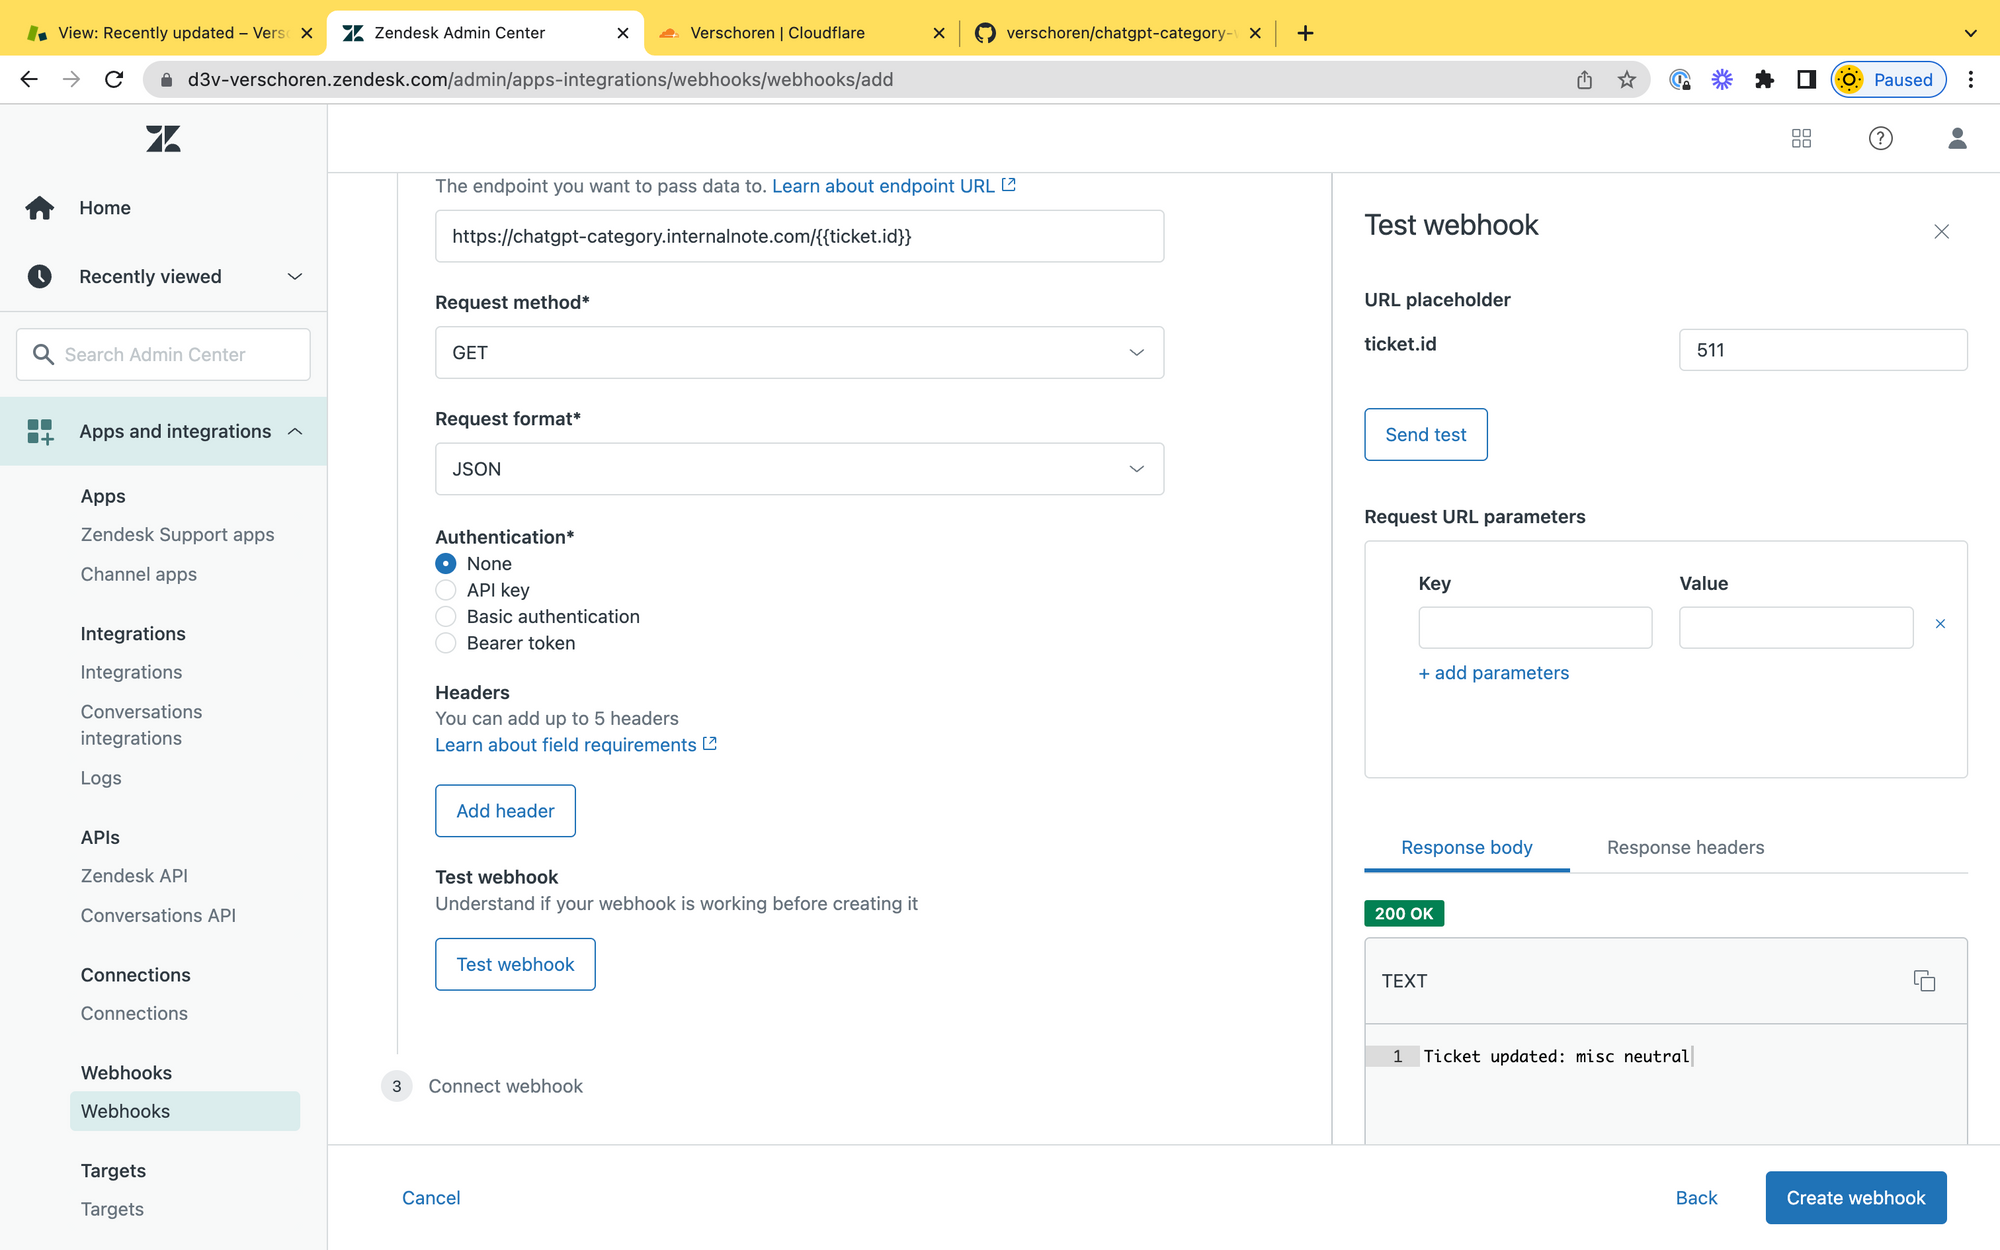Open the help question mark icon
Screen dimensions: 2000x1250
pyautogui.click(x=1880, y=138)
